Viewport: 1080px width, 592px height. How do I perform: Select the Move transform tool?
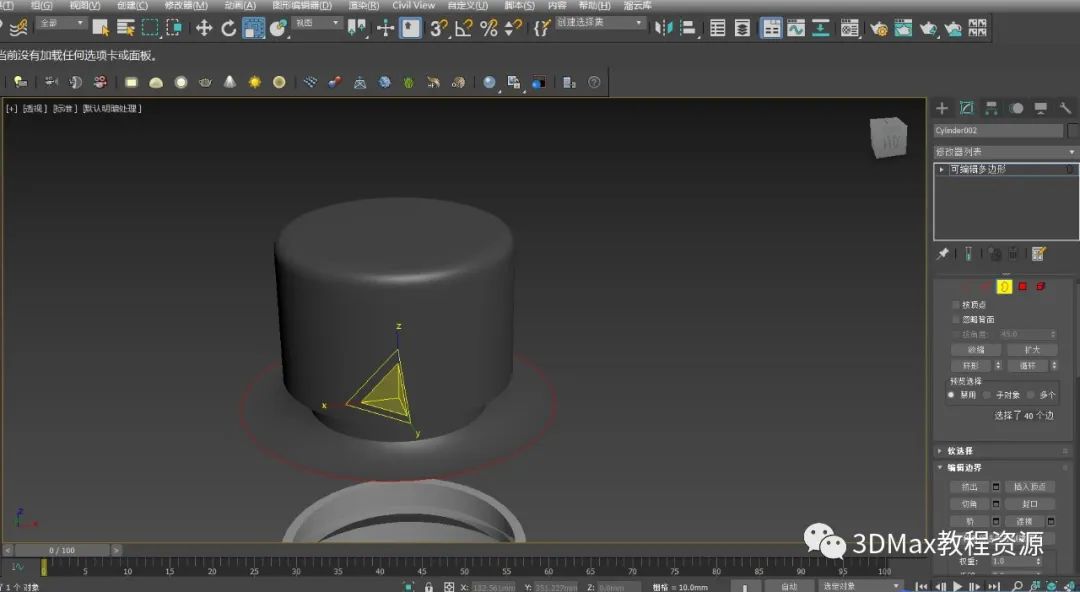204,28
